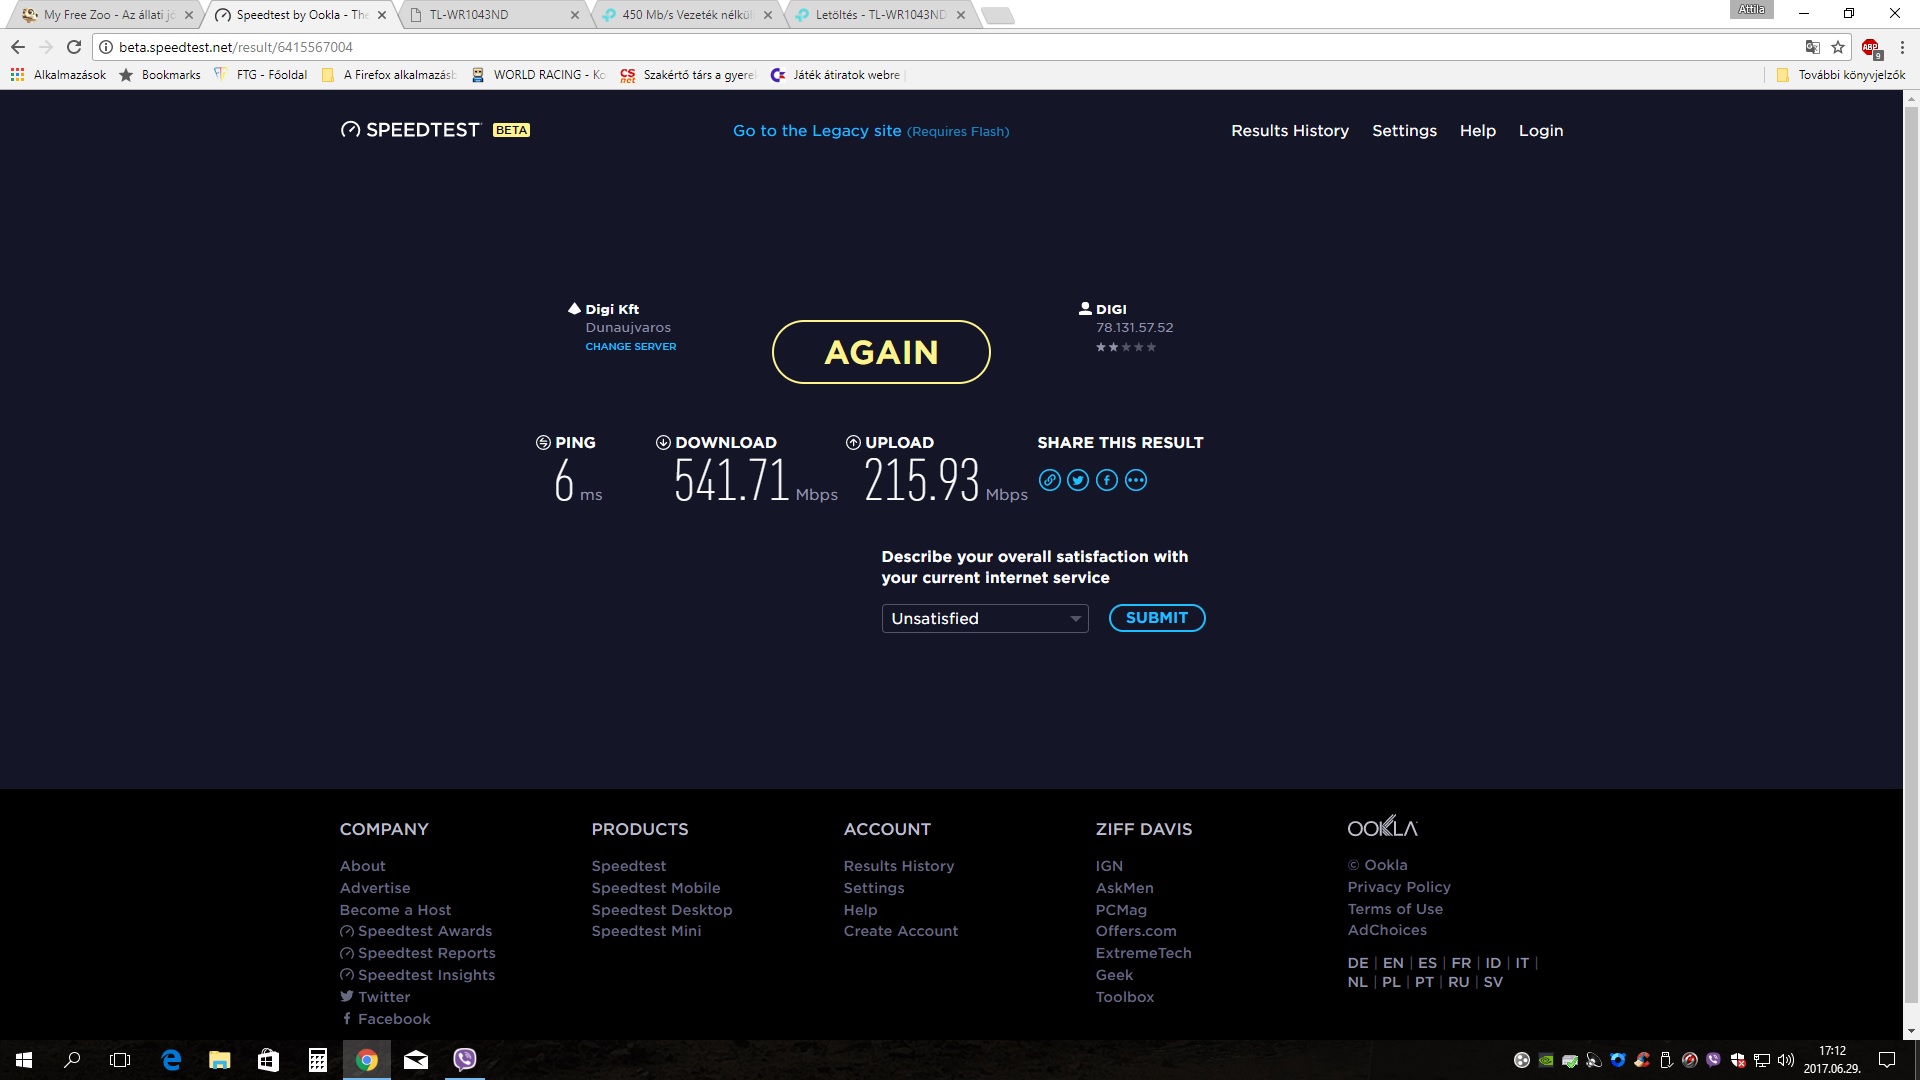Switch to TL-WR1043ND tab

click(x=490, y=15)
